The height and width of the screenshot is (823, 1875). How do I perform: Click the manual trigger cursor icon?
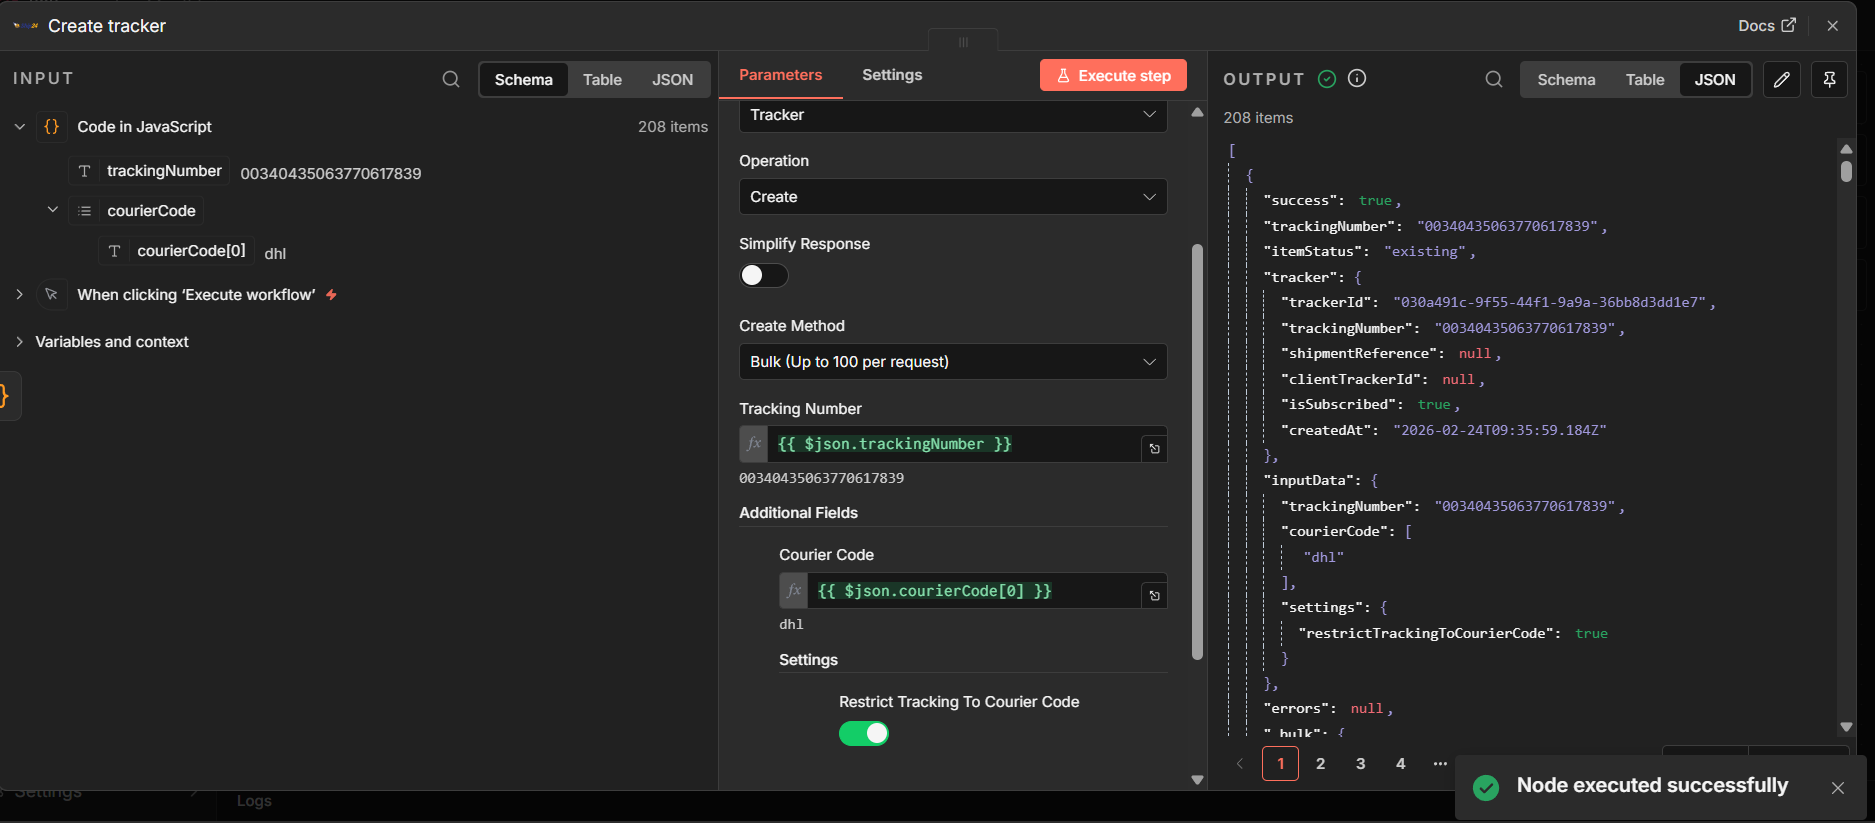52,294
